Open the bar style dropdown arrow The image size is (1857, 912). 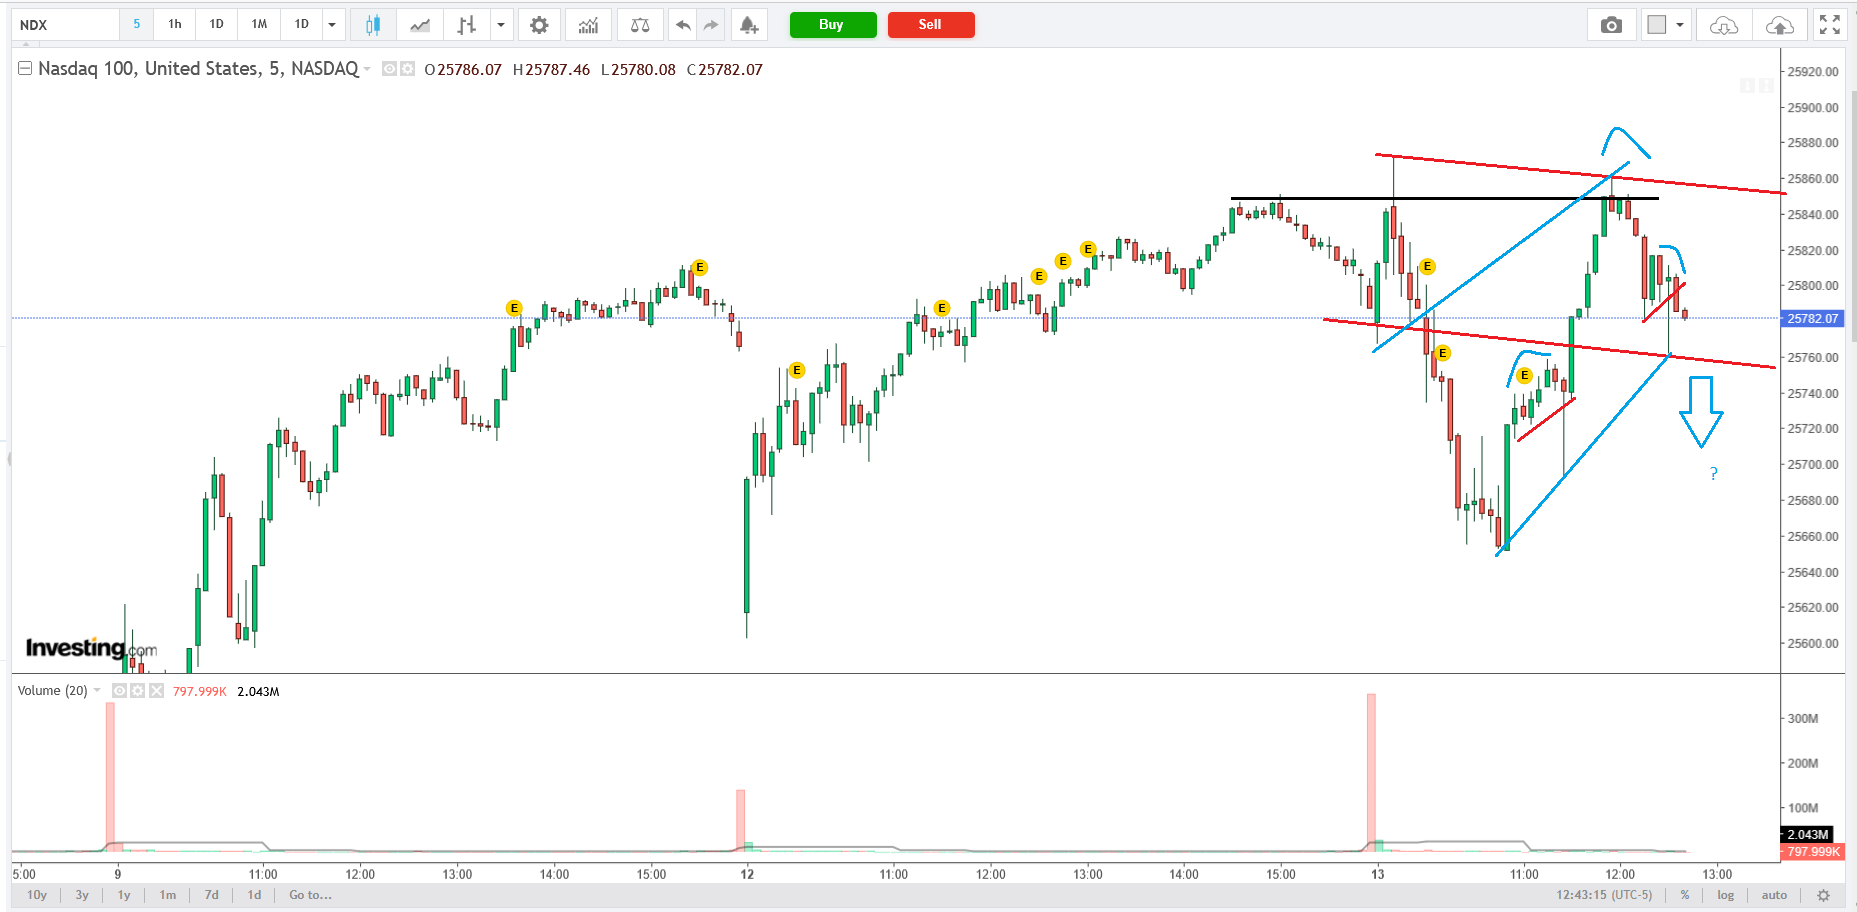click(501, 25)
